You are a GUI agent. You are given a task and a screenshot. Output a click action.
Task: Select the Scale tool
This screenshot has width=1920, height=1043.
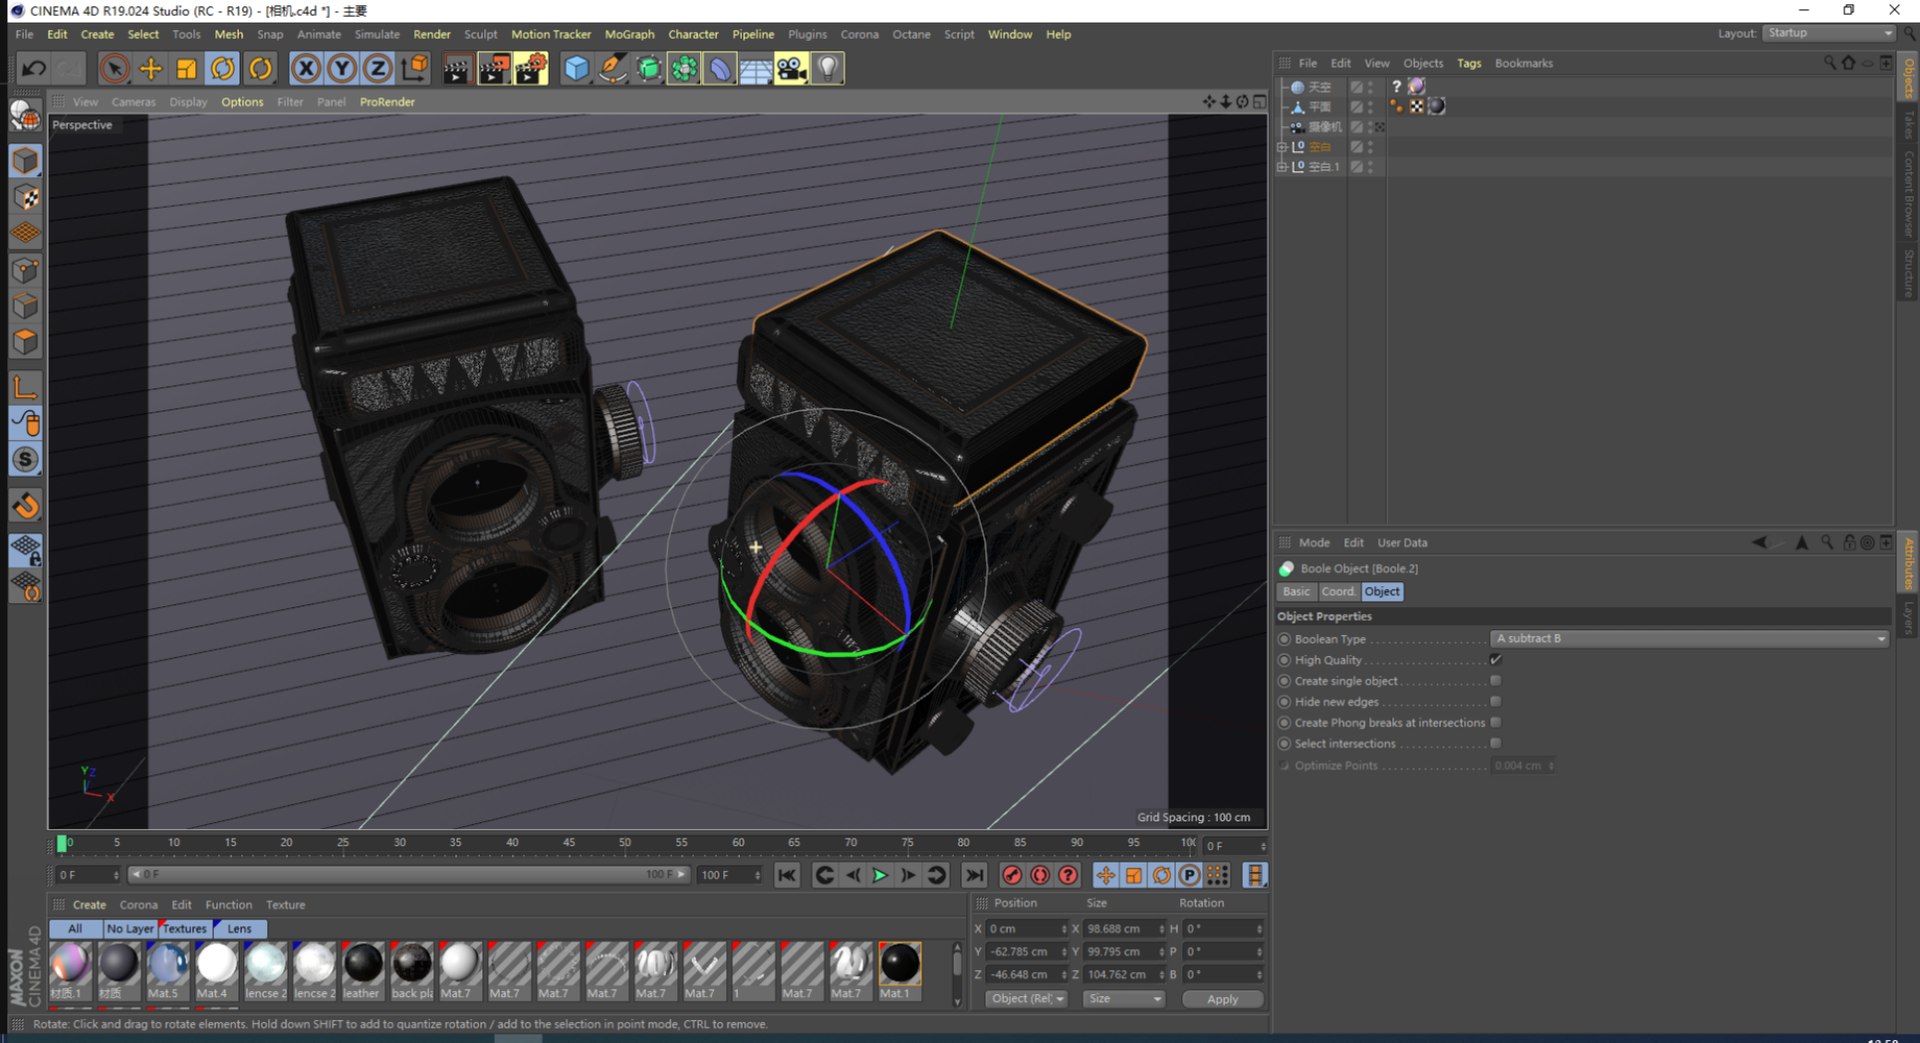pos(186,68)
